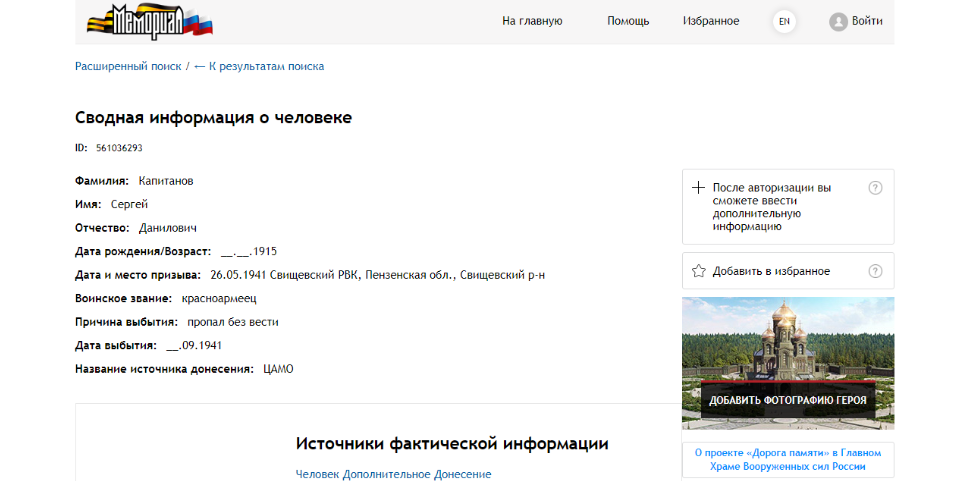Click the patronymic value Данилович
This screenshot has width=956, height=481.
[168, 228]
